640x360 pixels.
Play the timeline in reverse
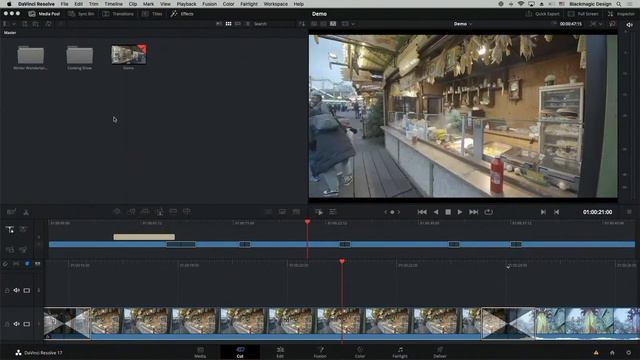click(436, 212)
